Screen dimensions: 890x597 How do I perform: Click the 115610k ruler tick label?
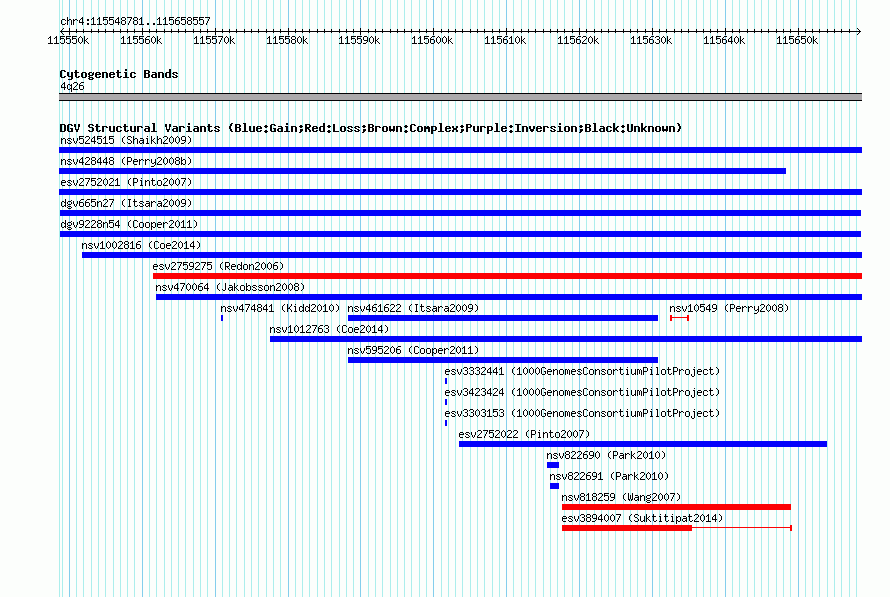click(505, 40)
